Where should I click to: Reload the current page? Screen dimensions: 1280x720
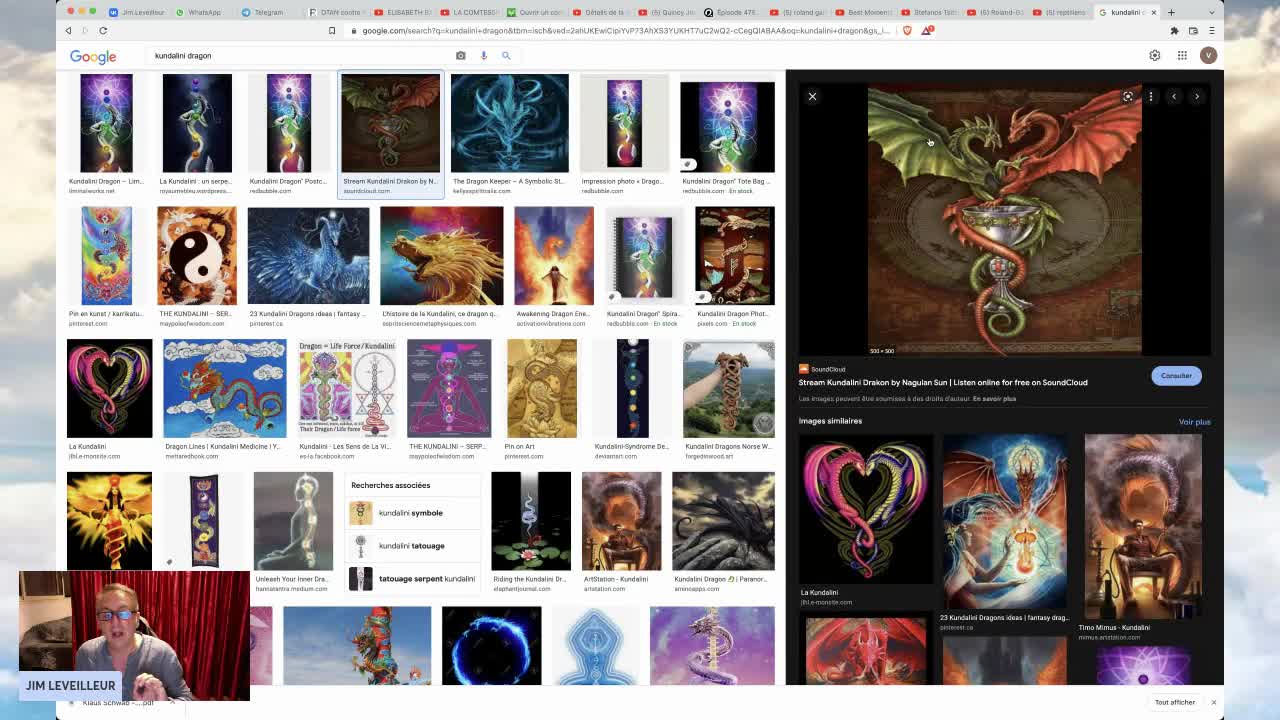[x=103, y=31]
